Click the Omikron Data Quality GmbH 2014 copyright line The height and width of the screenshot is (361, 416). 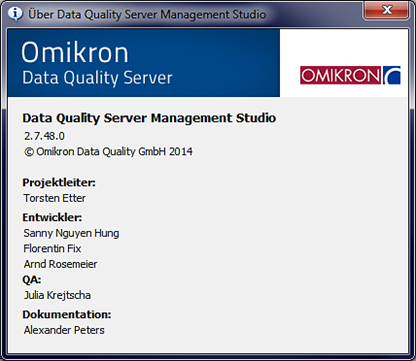(x=108, y=152)
